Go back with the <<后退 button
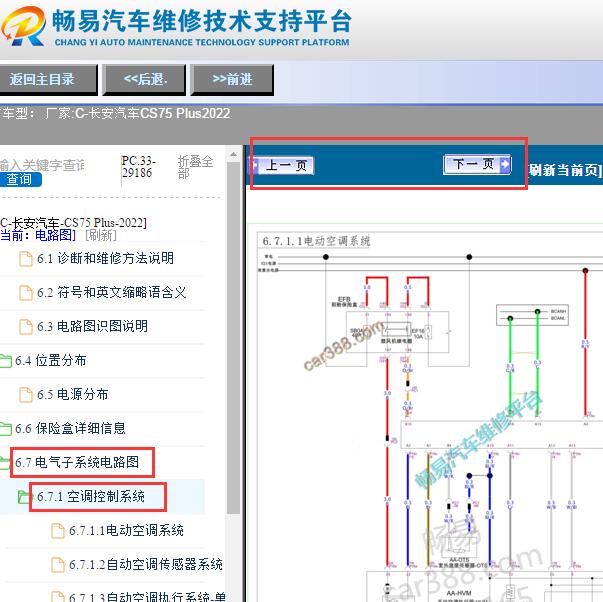 click(145, 80)
